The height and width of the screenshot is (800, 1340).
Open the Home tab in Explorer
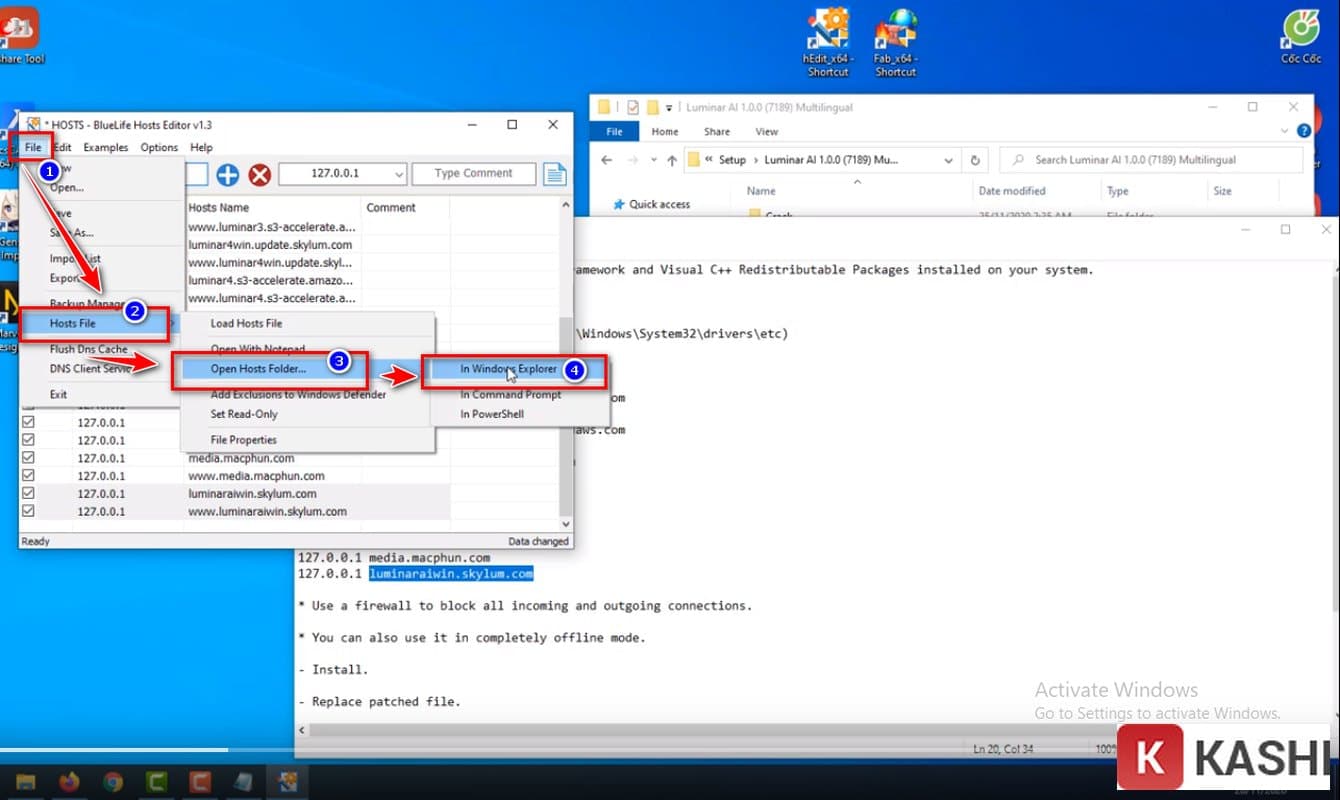pyautogui.click(x=665, y=131)
